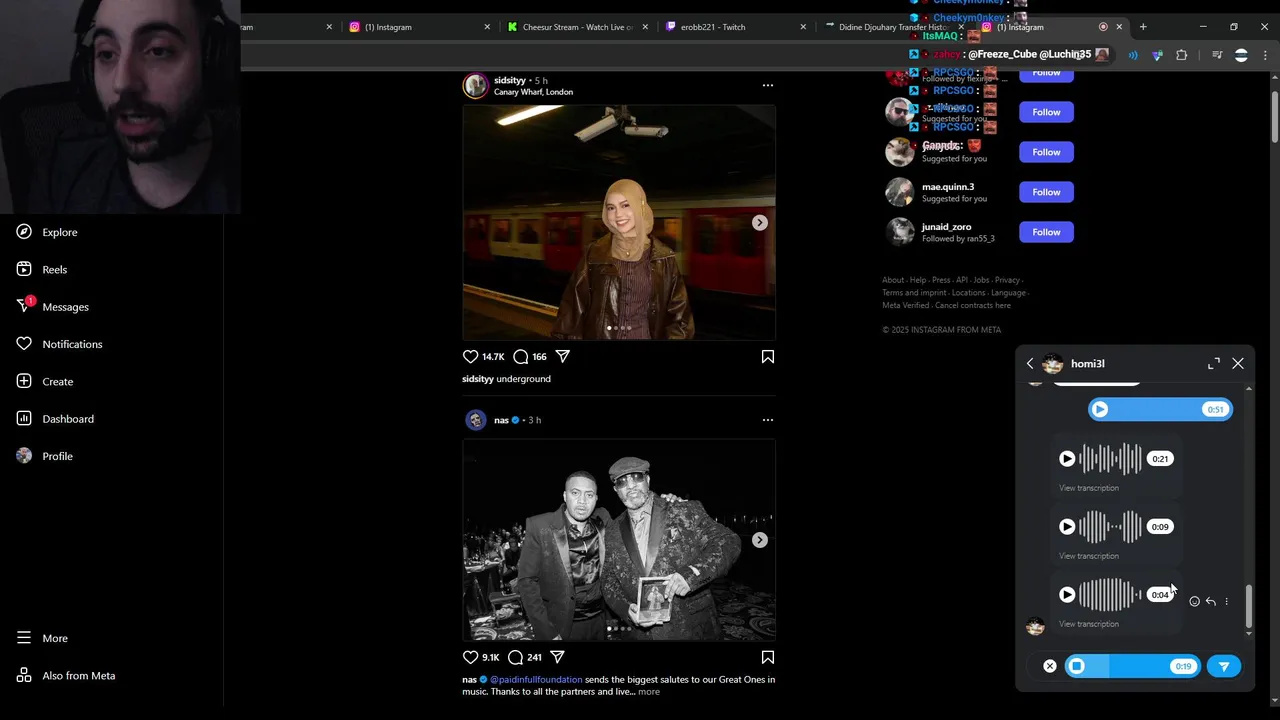The height and width of the screenshot is (720, 1280).
Task: View transcription of 0:09 voice message
Action: [x=1089, y=556]
